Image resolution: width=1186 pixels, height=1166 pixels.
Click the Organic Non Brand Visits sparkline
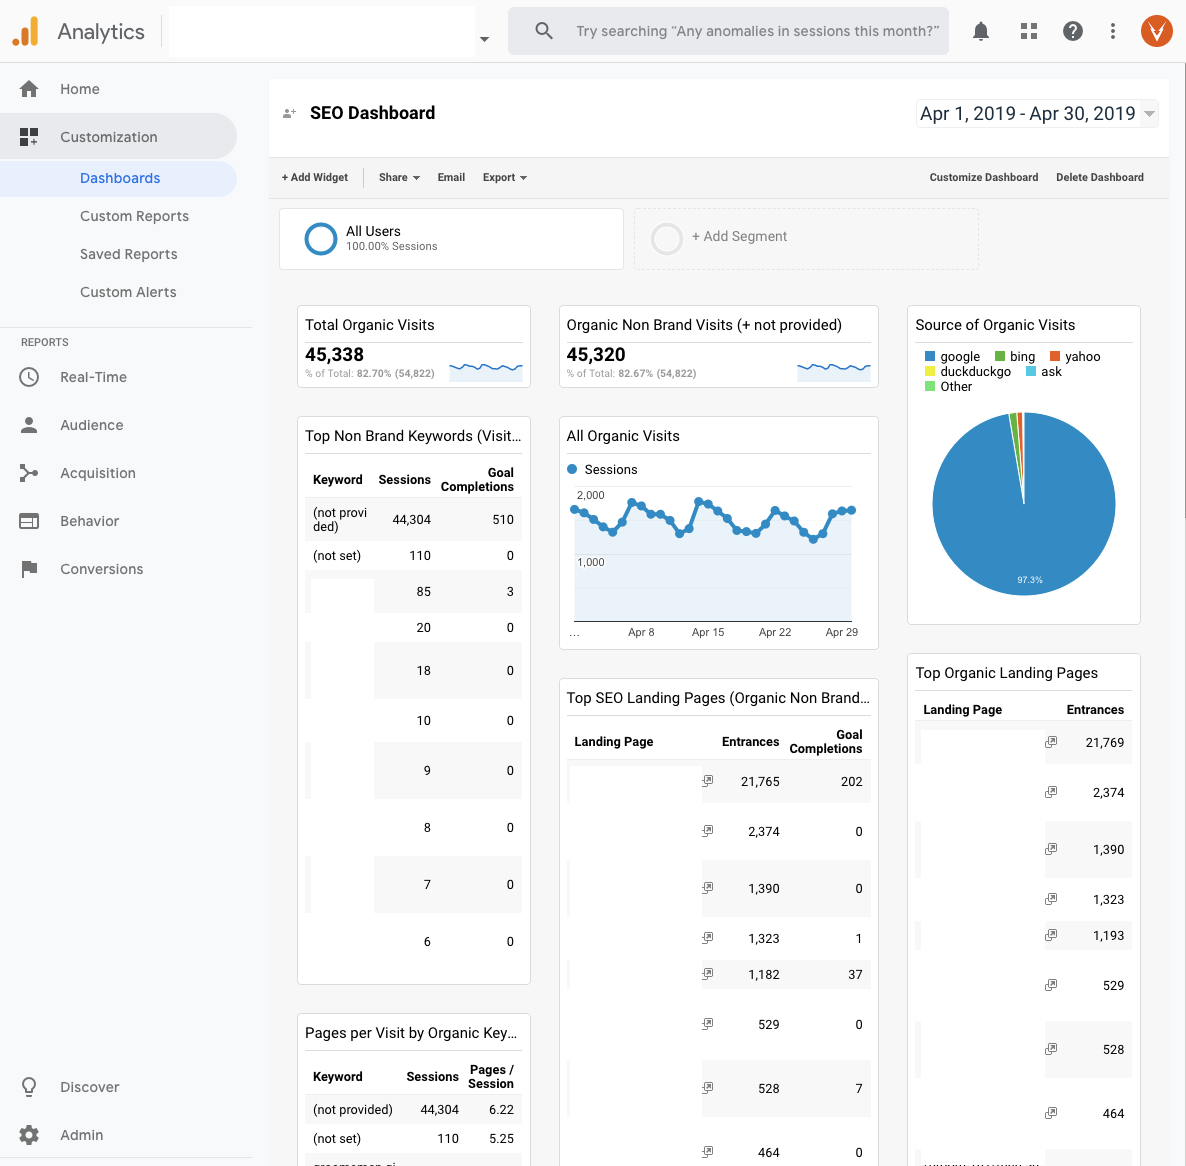[834, 371]
